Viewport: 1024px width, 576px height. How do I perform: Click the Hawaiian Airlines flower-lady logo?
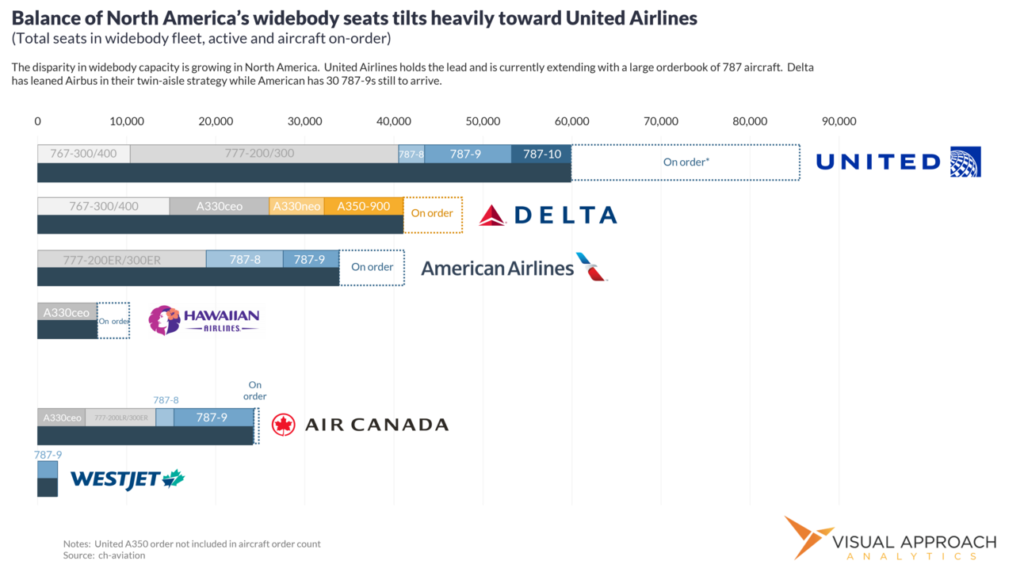(x=163, y=320)
